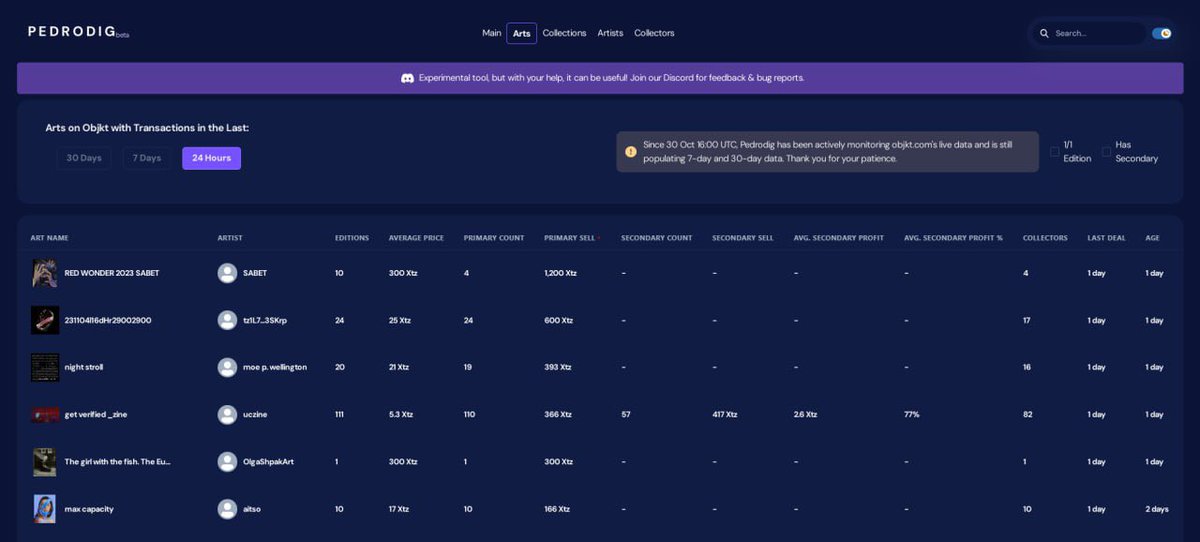This screenshot has width=1200, height=542.
Task: Sort by Average Price column header
Action: click(x=416, y=238)
